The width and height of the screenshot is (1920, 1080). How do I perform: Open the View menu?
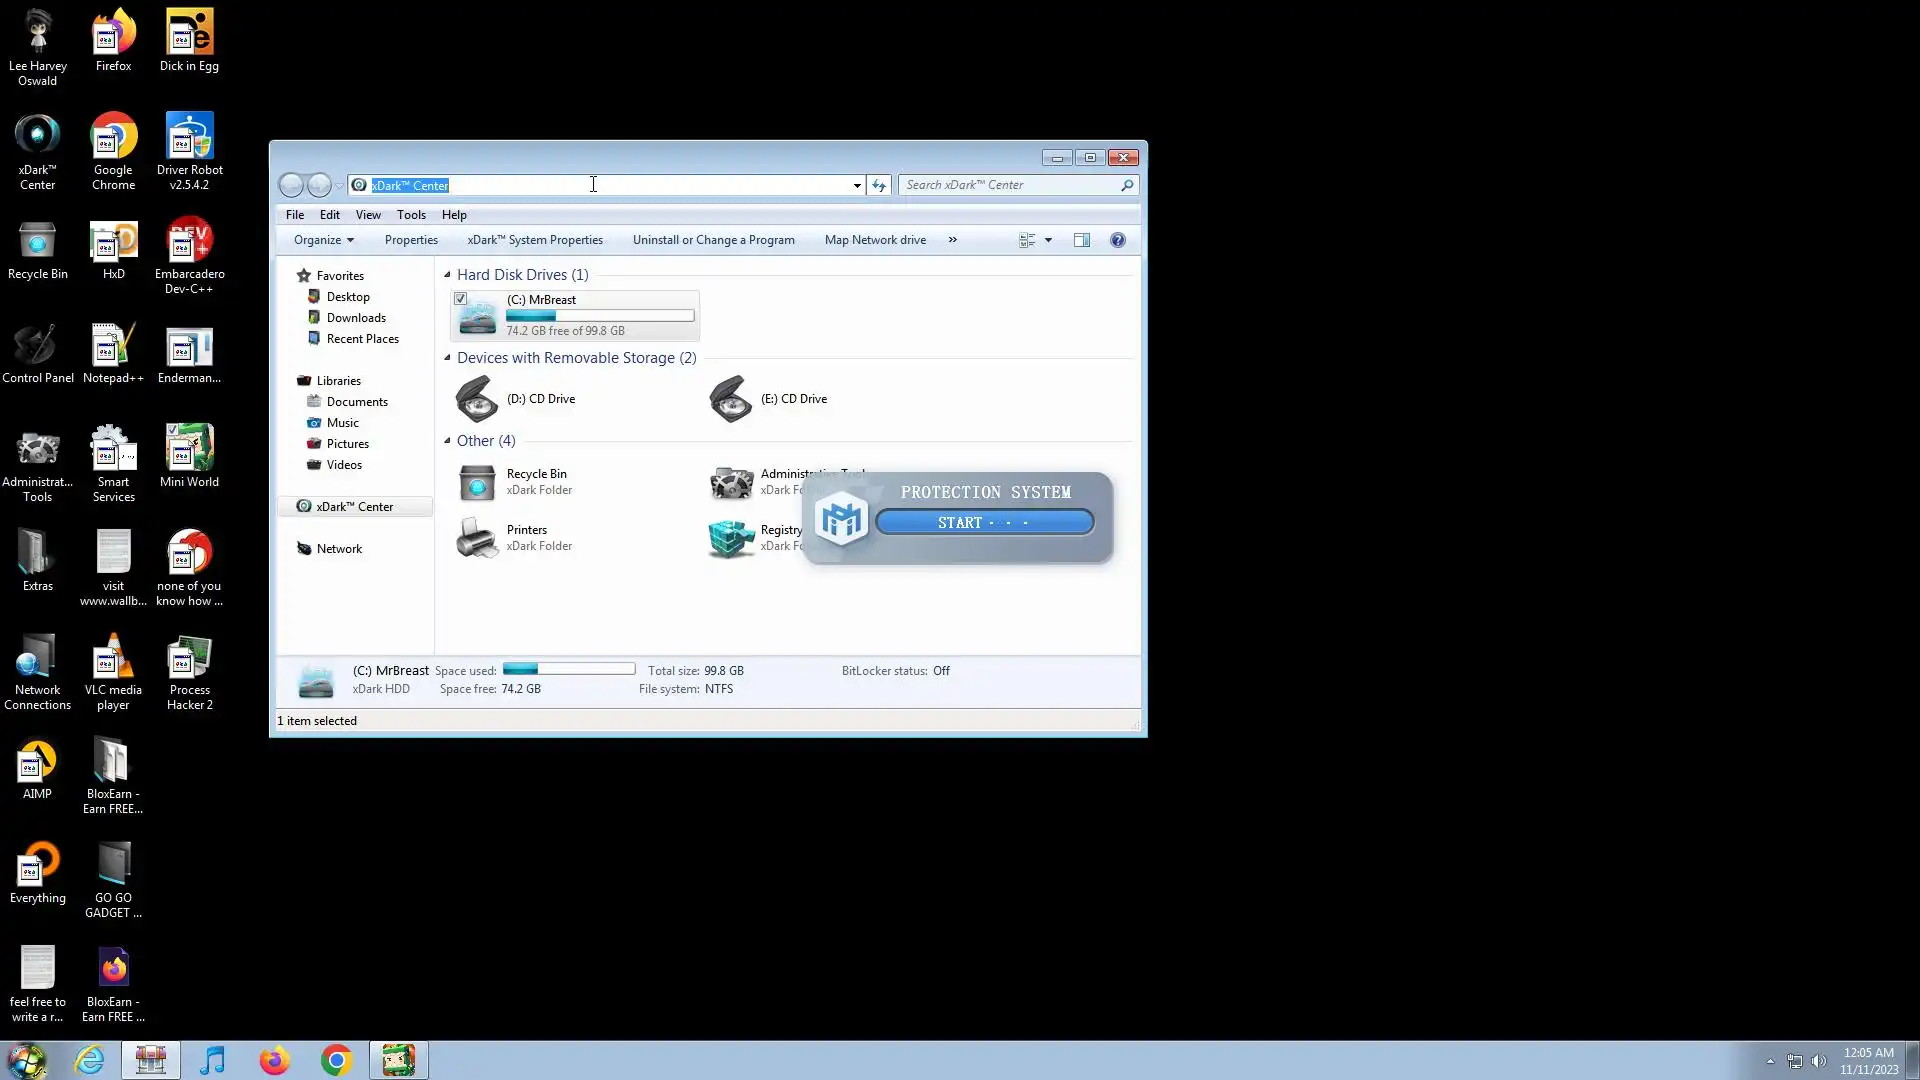point(368,215)
